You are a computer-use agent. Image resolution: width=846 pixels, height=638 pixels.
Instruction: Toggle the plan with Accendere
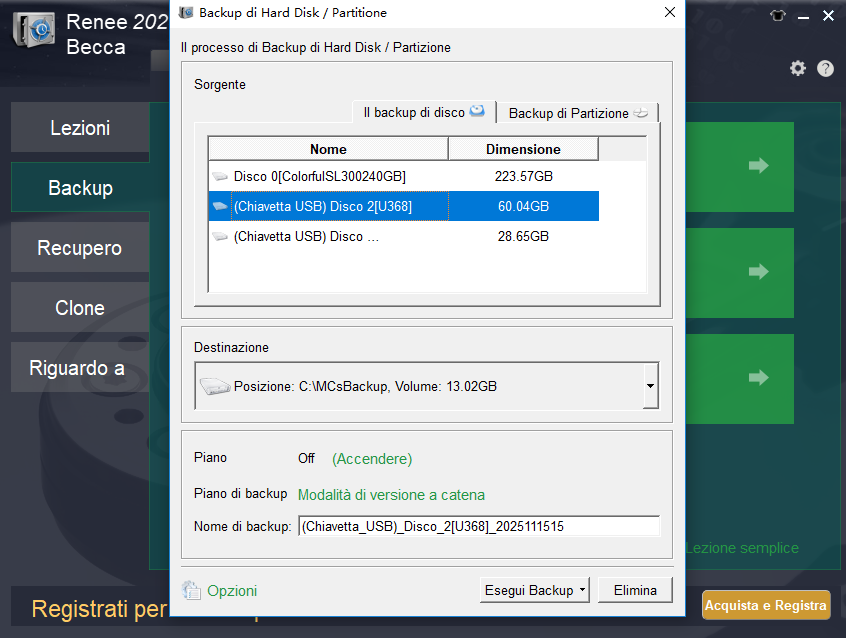coord(372,459)
